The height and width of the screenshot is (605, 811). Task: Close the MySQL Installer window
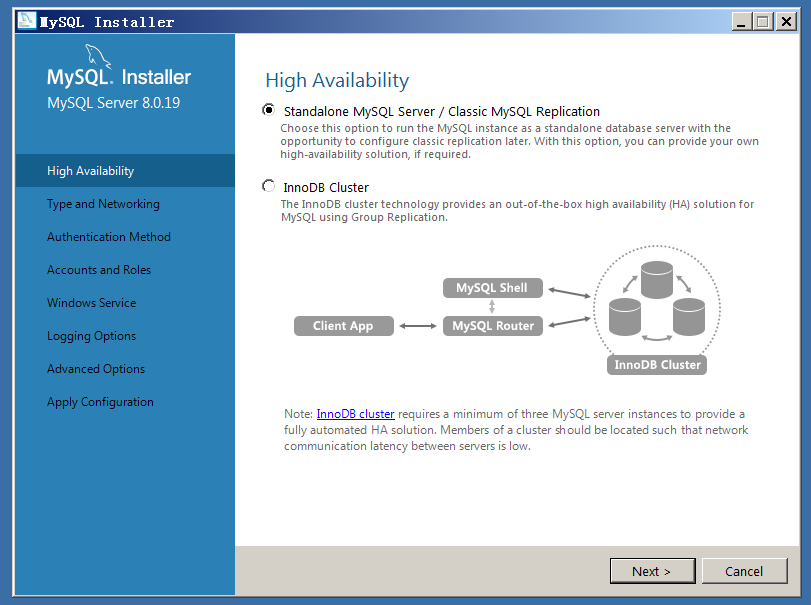(x=786, y=21)
